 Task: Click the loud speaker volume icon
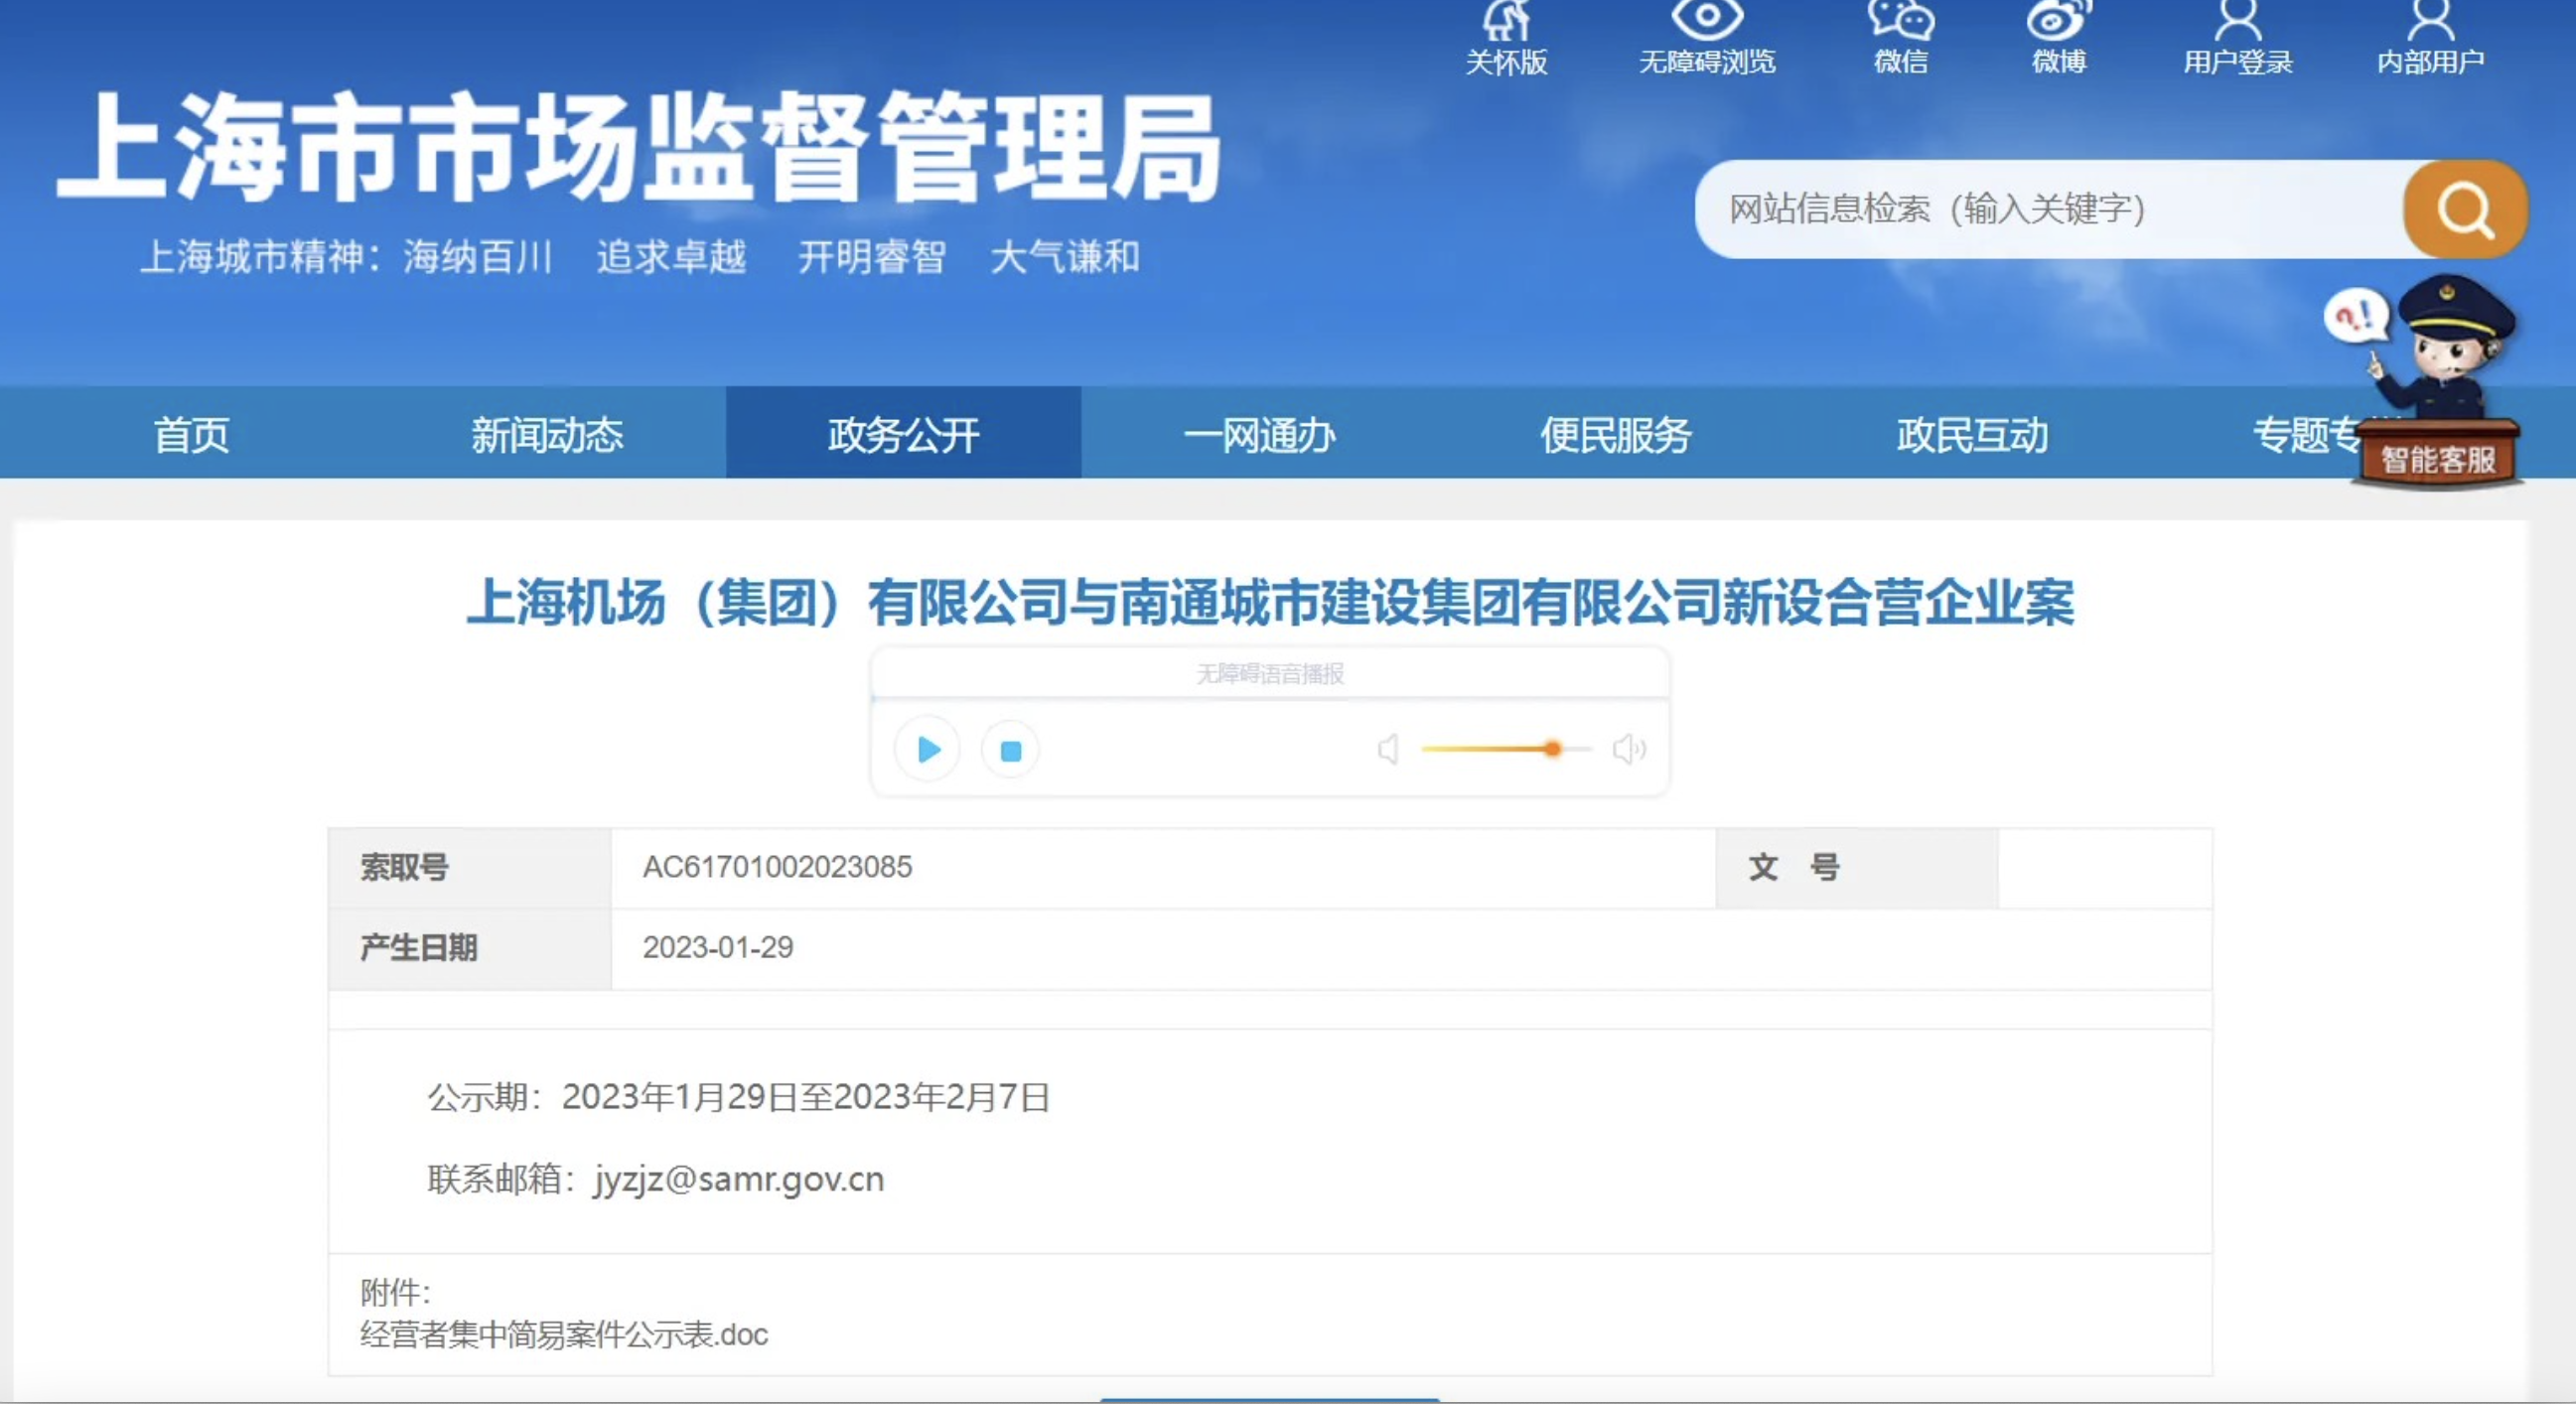pyautogui.click(x=1628, y=749)
